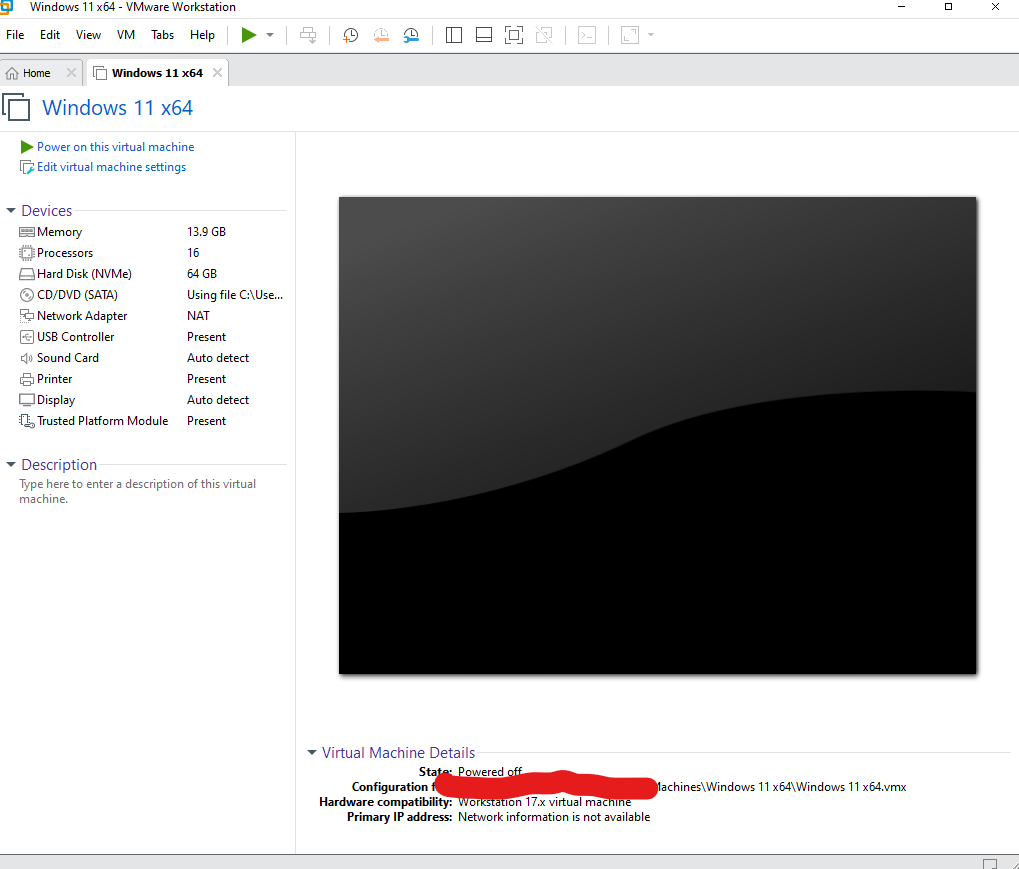
Task: Click Power on this virtual machine link
Action: (115, 147)
